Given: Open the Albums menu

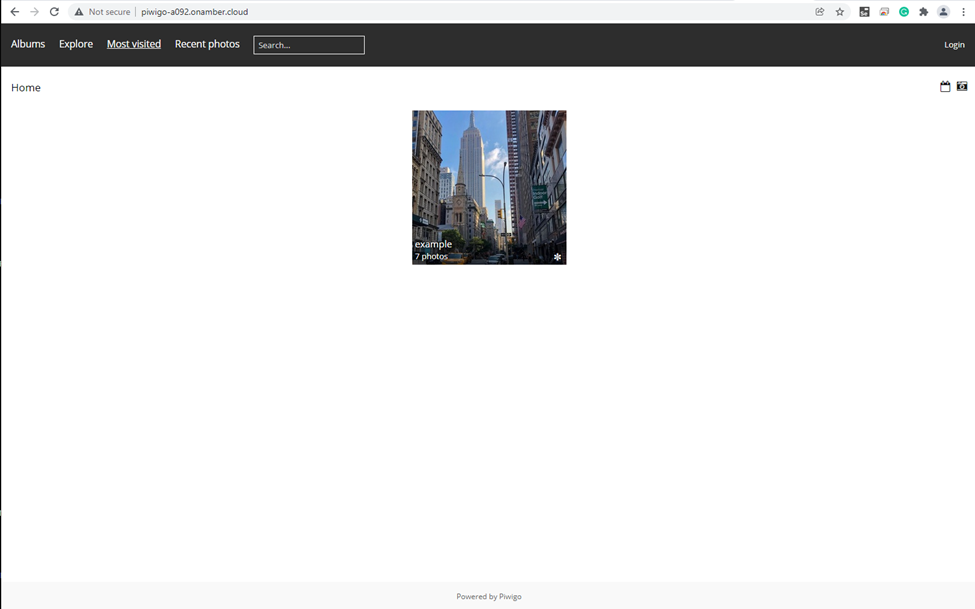Looking at the screenshot, I should pyautogui.click(x=28, y=44).
